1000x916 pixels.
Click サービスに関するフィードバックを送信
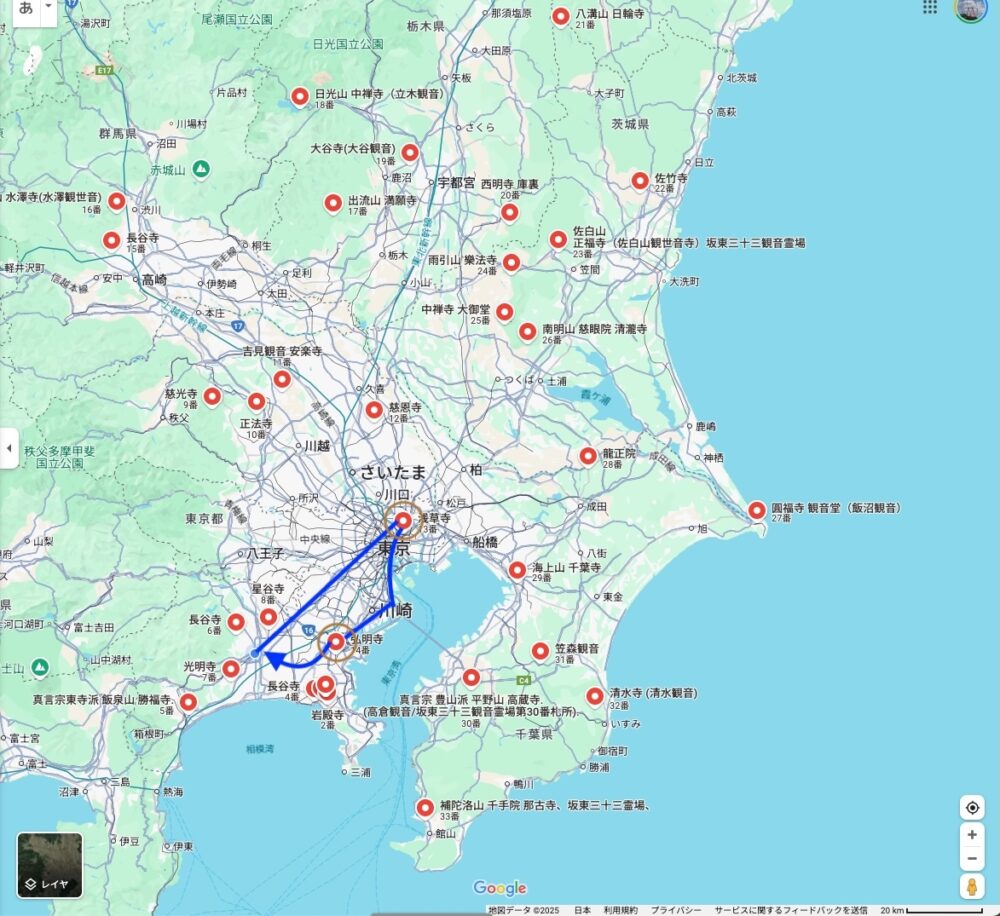click(790, 910)
